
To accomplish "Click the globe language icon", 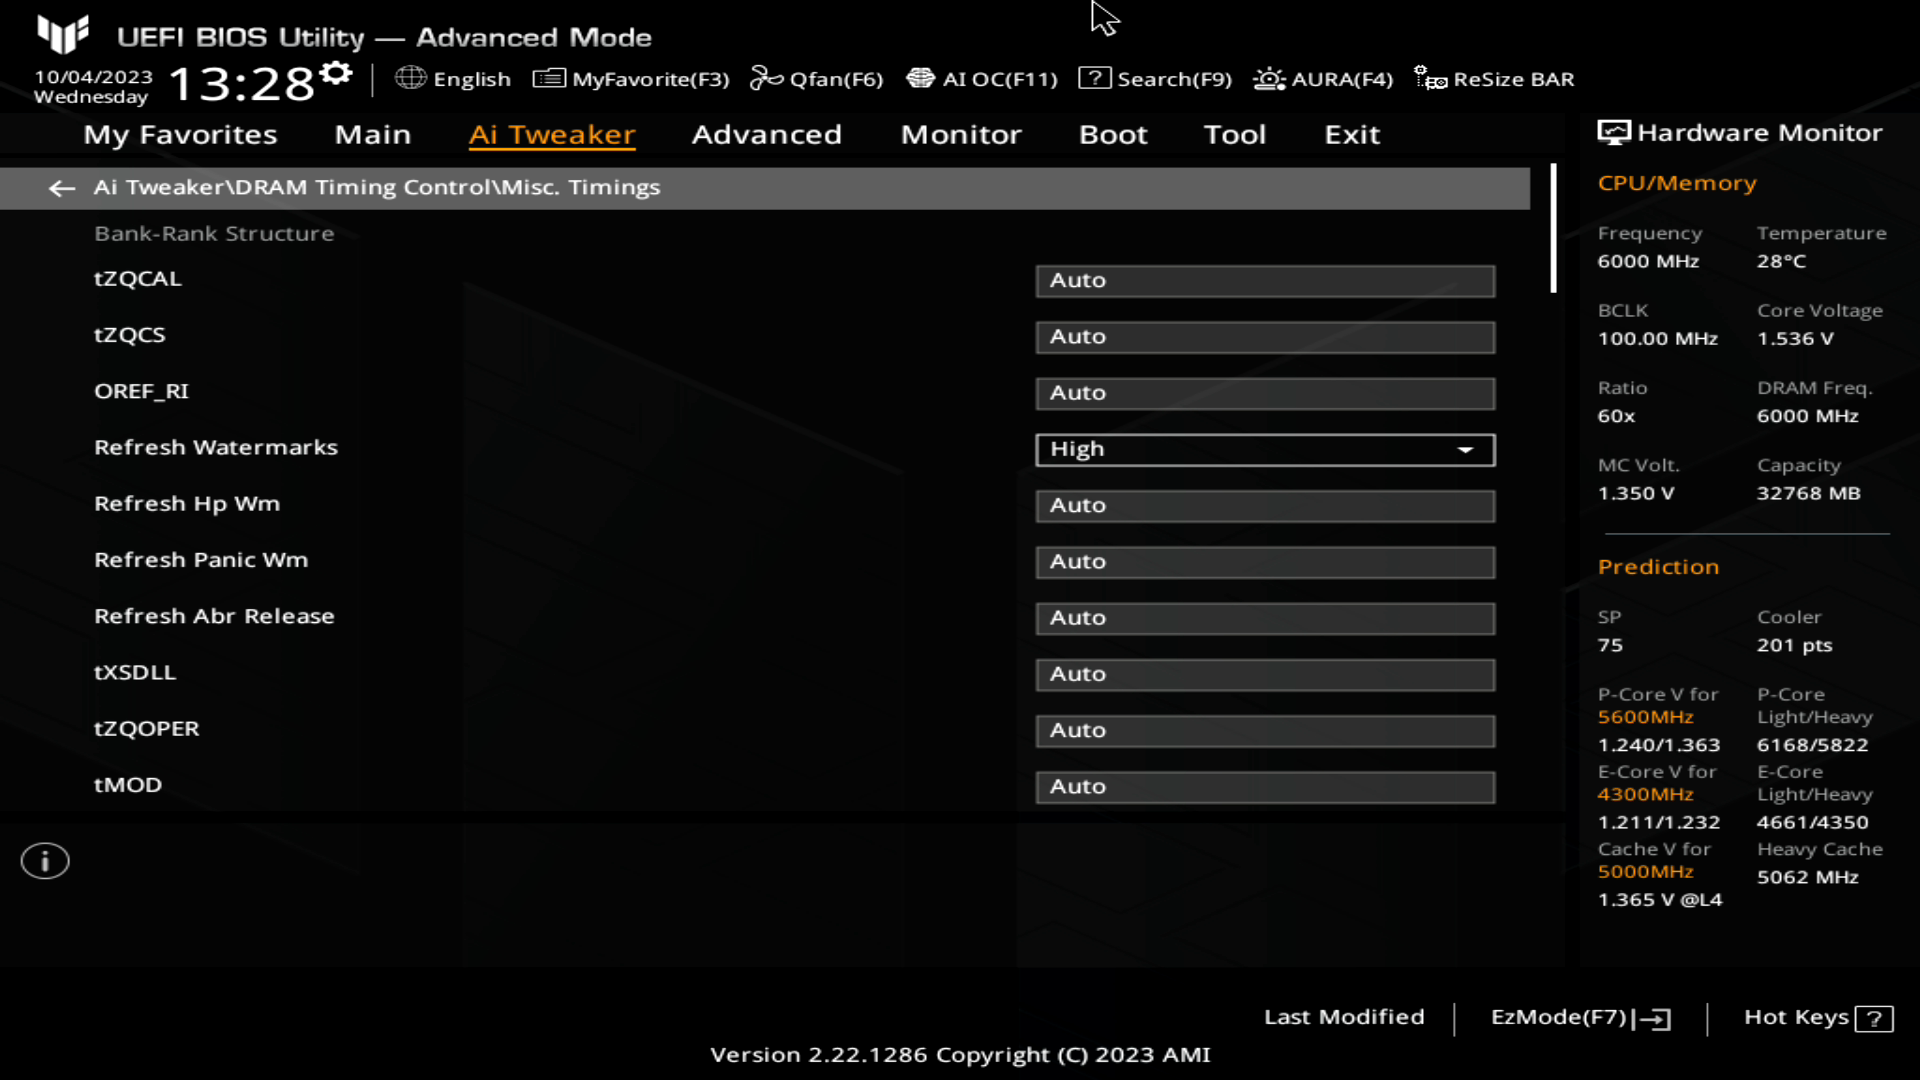I will pyautogui.click(x=410, y=78).
